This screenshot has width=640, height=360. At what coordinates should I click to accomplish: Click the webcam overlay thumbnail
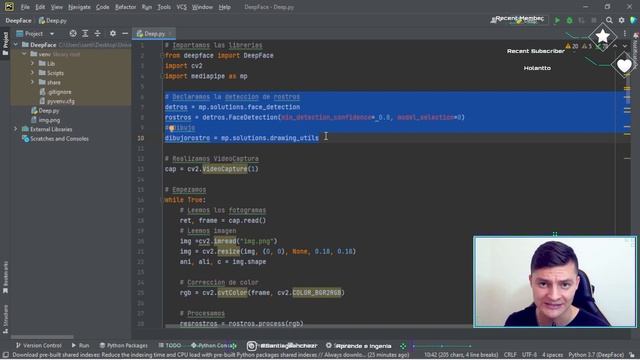(555, 282)
